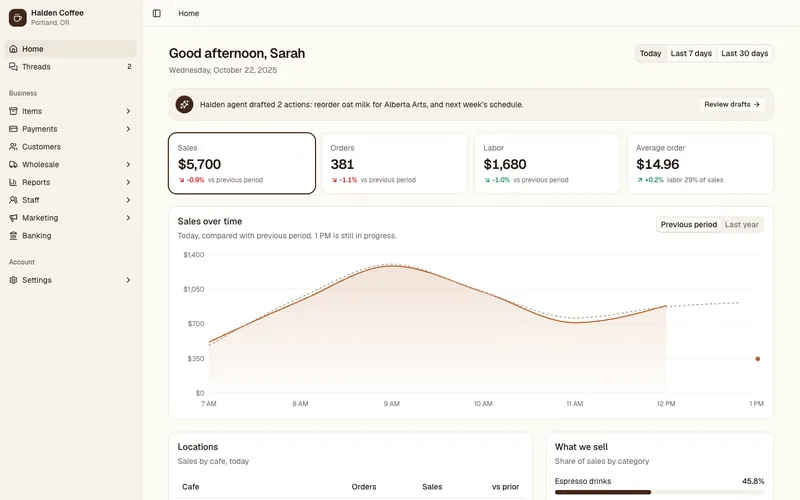Click the Items box icon
800x500 pixels.
click(x=13, y=111)
